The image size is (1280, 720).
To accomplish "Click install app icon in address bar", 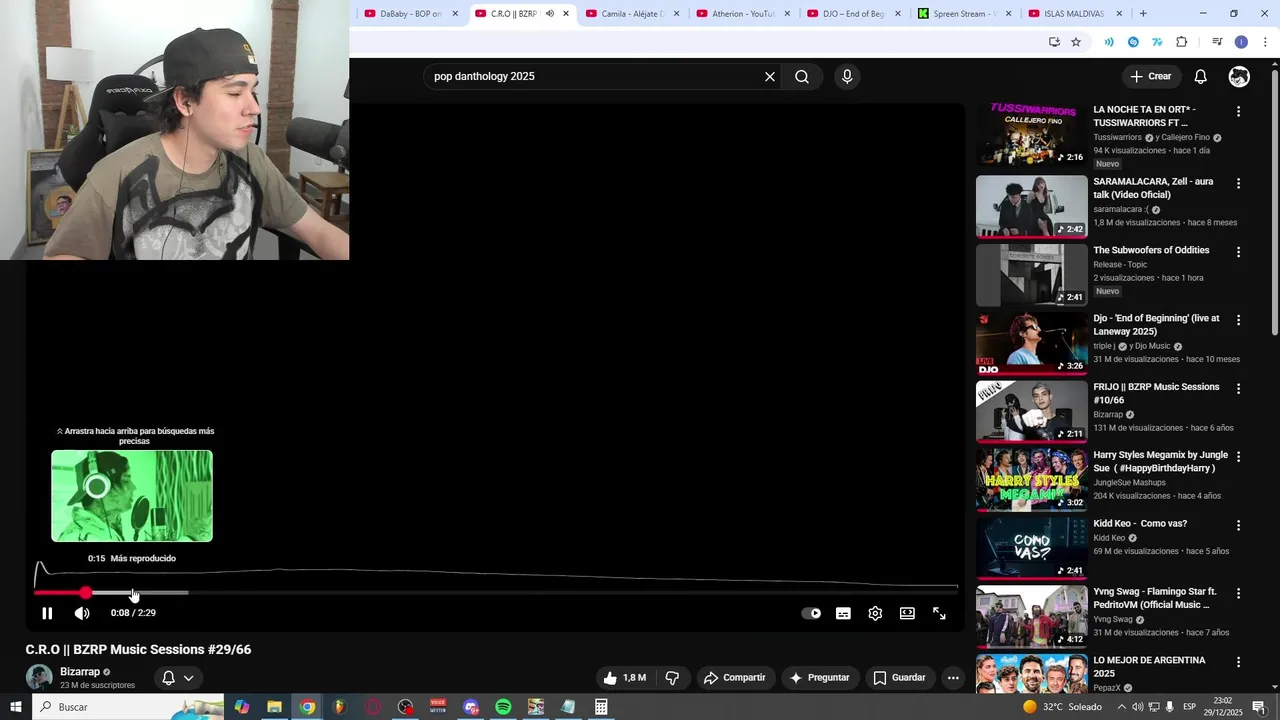I will point(1054,42).
